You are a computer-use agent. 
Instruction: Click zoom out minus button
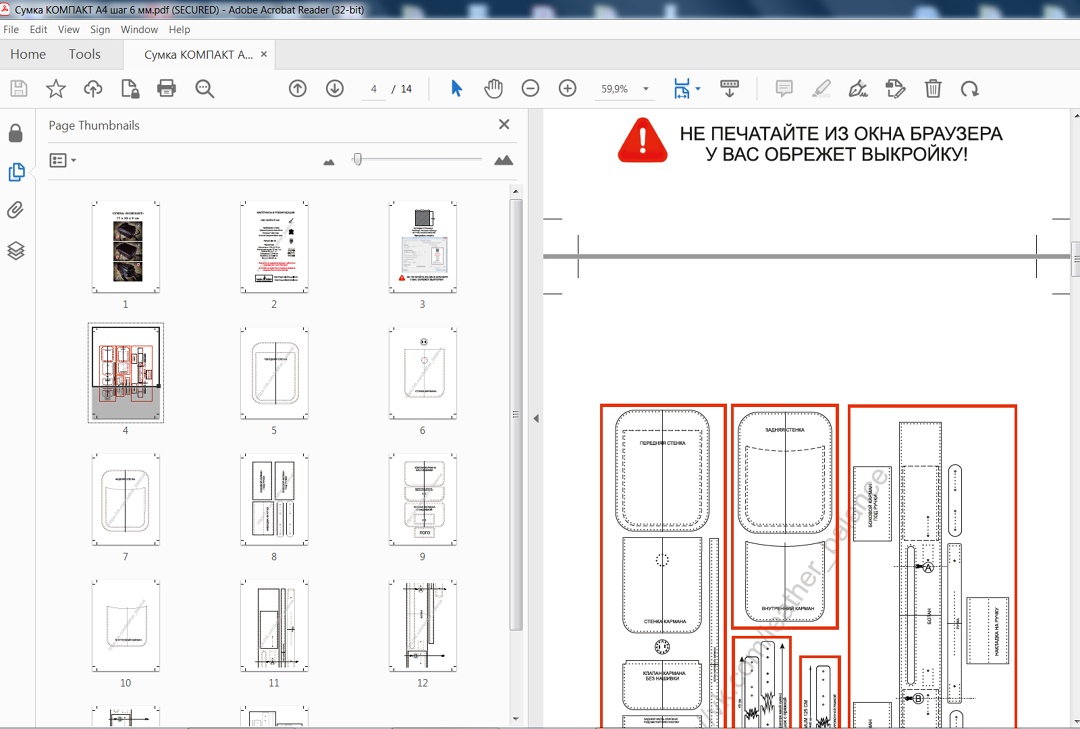pos(530,89)
